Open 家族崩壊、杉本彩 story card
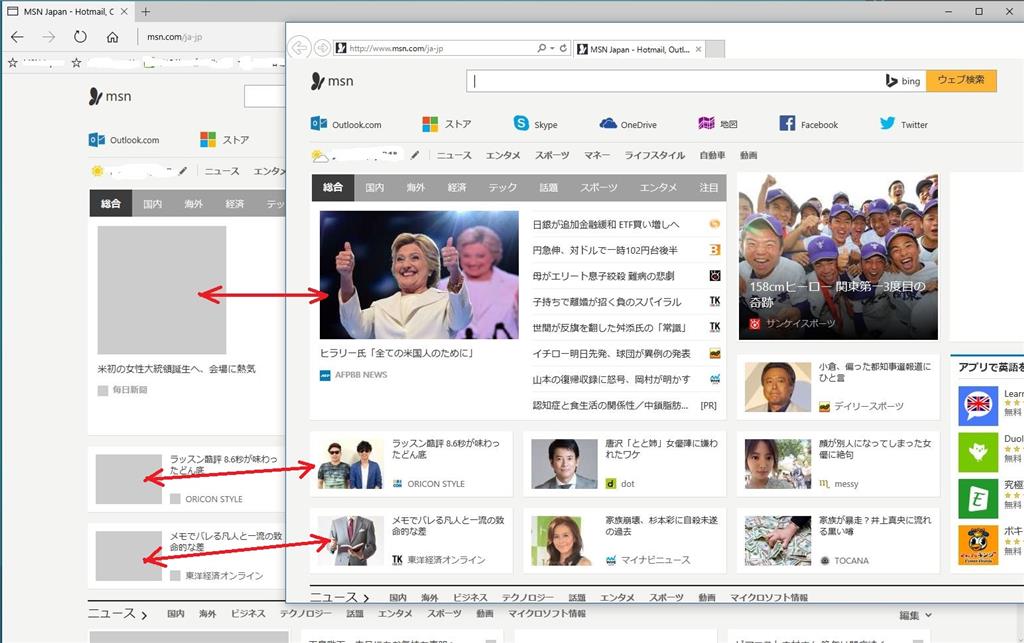The height and width of the screenshot is (643, 1024). 624,541
